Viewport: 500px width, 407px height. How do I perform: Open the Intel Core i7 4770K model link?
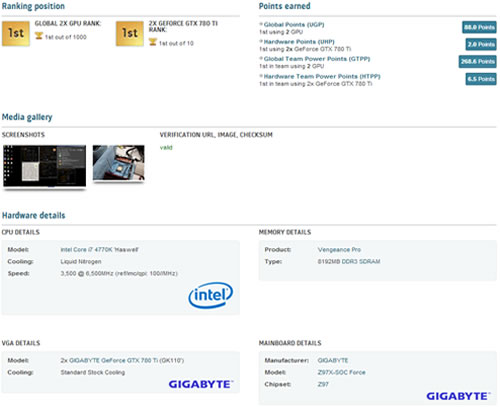point(99,250)
